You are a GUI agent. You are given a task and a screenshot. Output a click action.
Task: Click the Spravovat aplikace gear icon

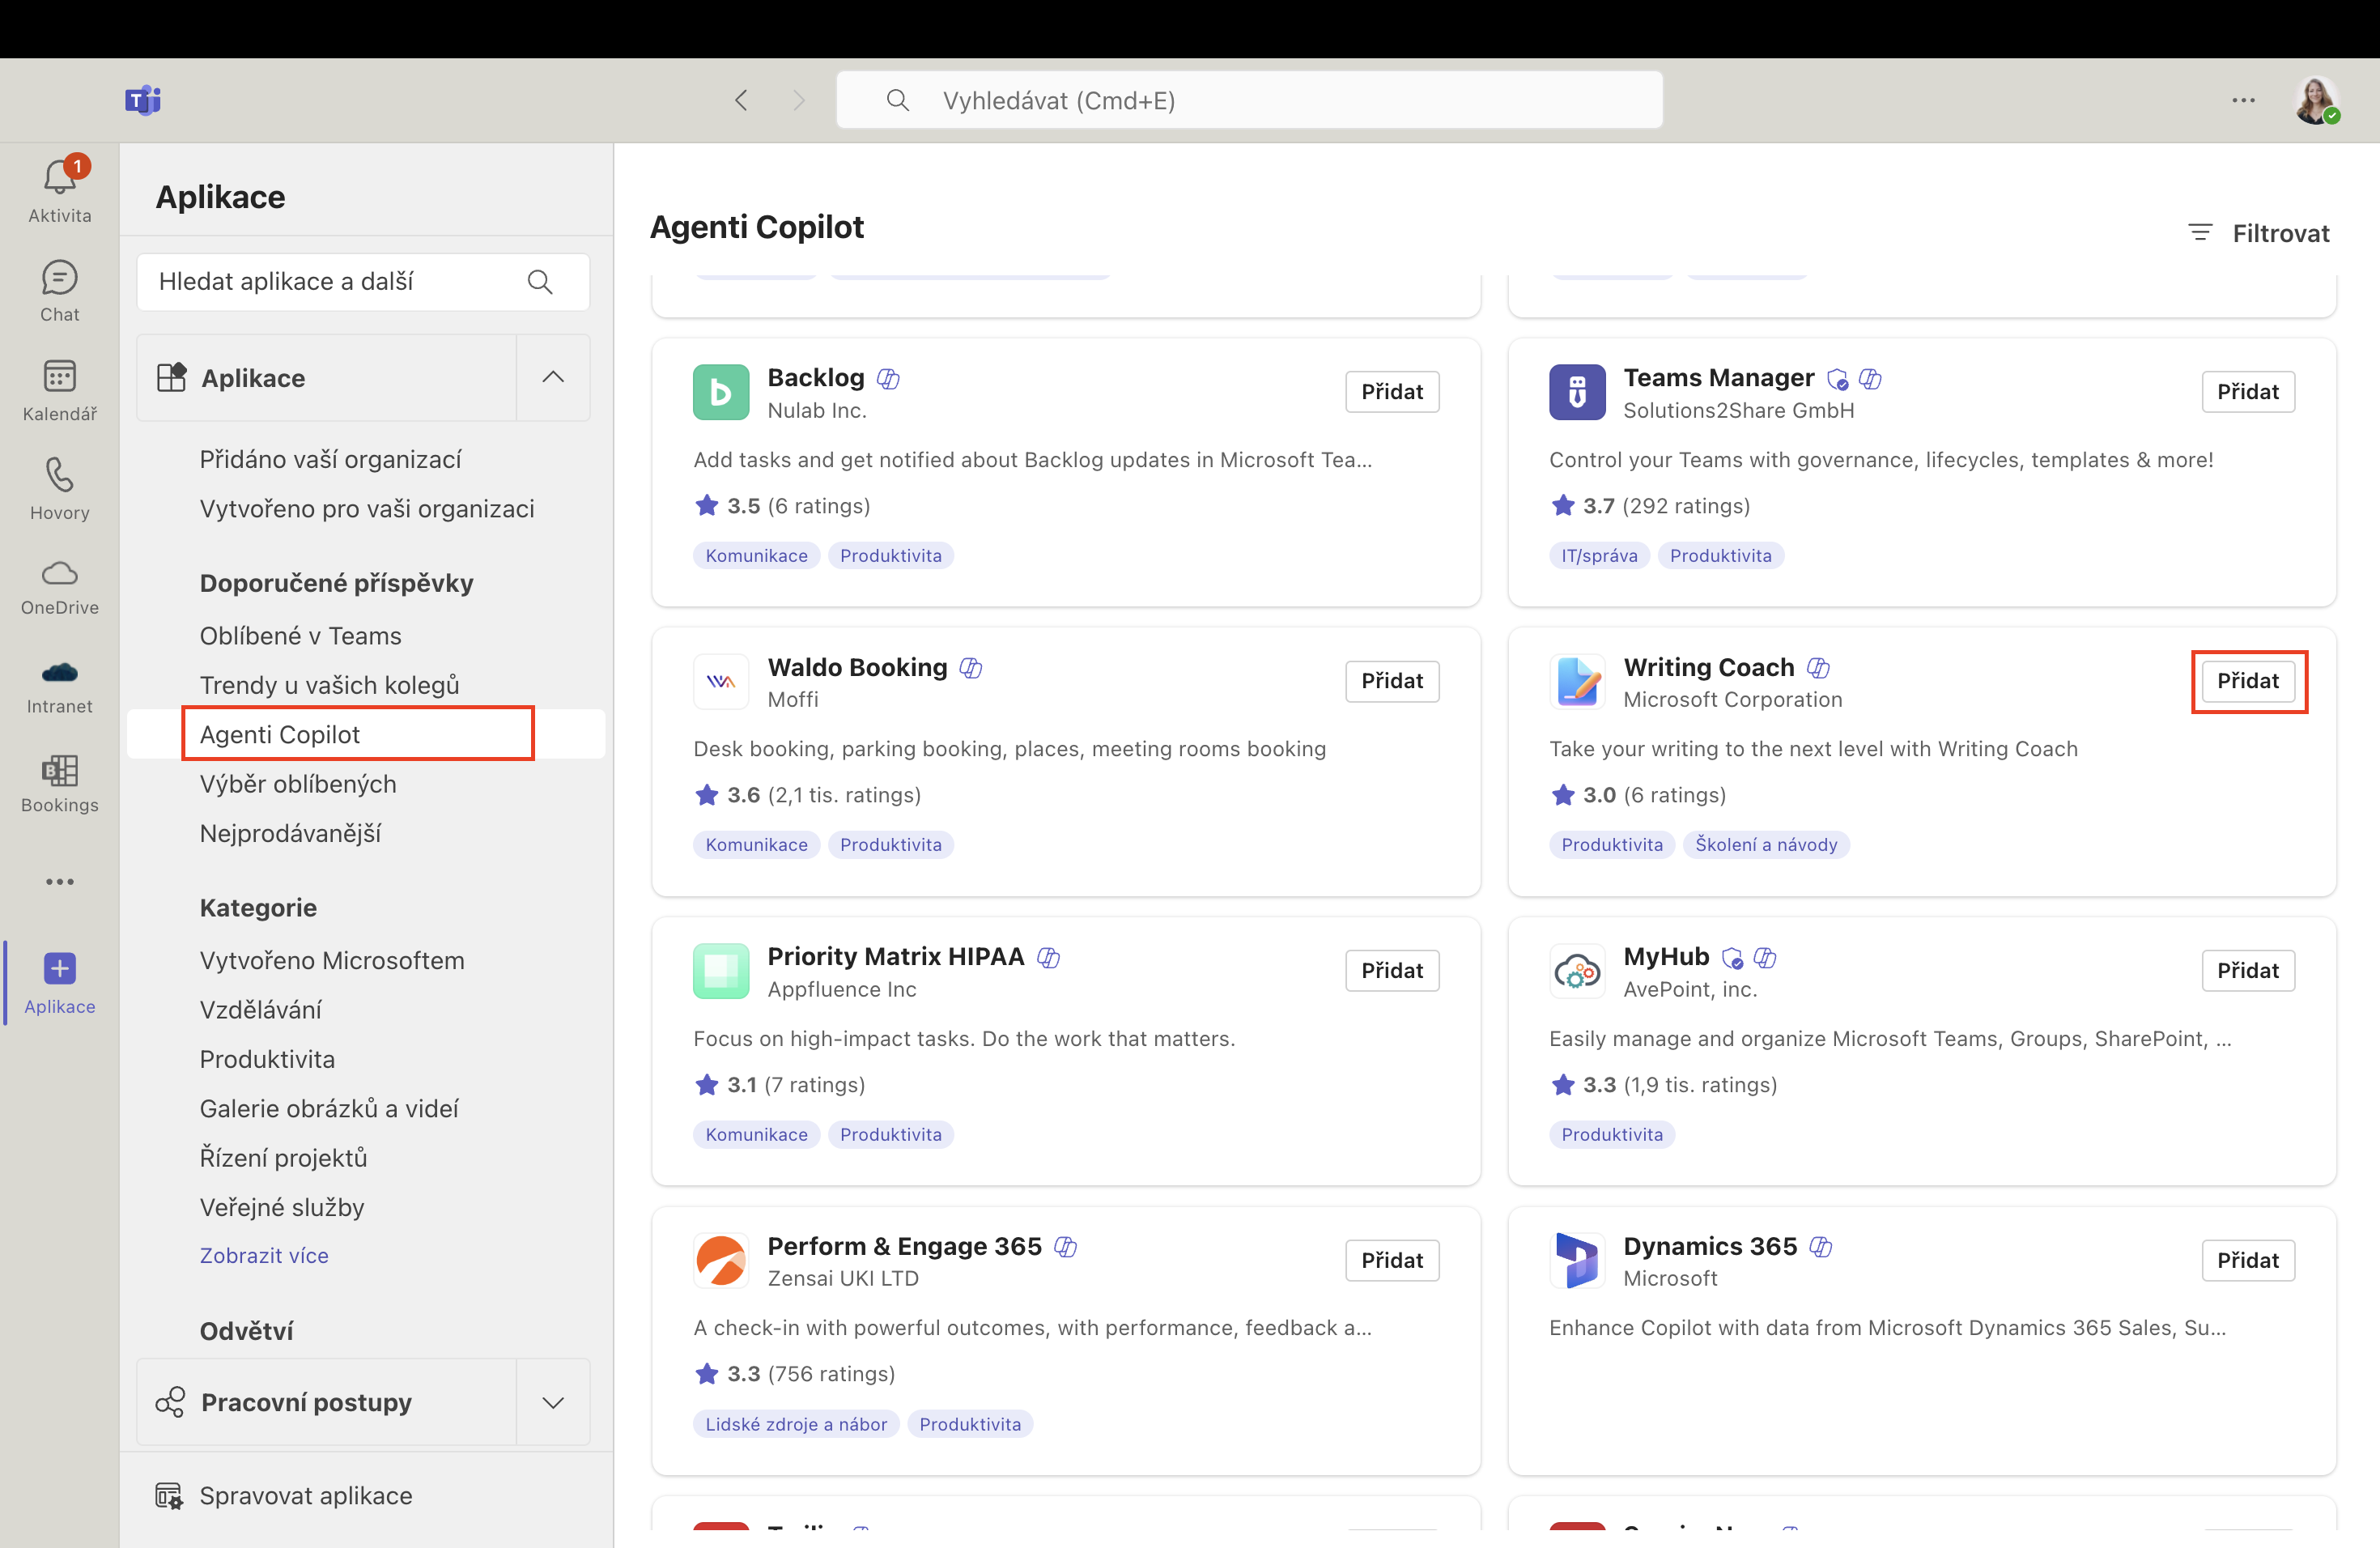169,1496
